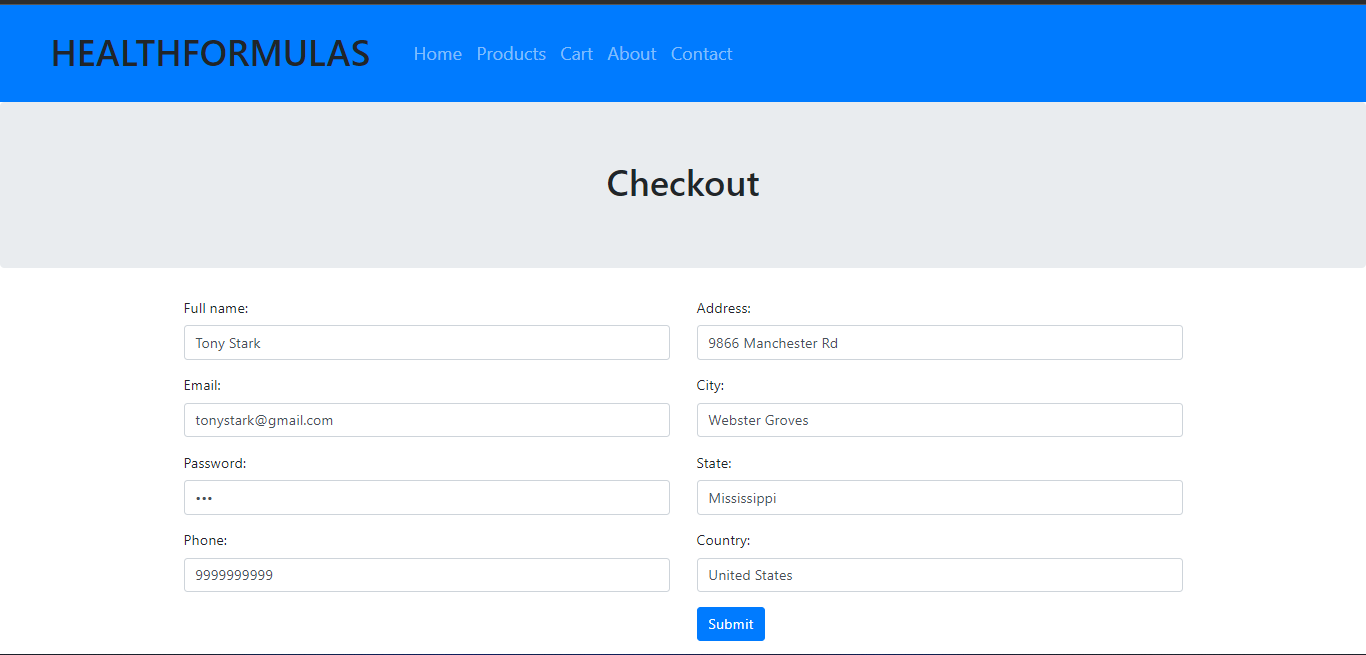Click the HEALTHFORMULAS logo
The width and height of the screenshot is (1366, 655).
pos(210,53)
